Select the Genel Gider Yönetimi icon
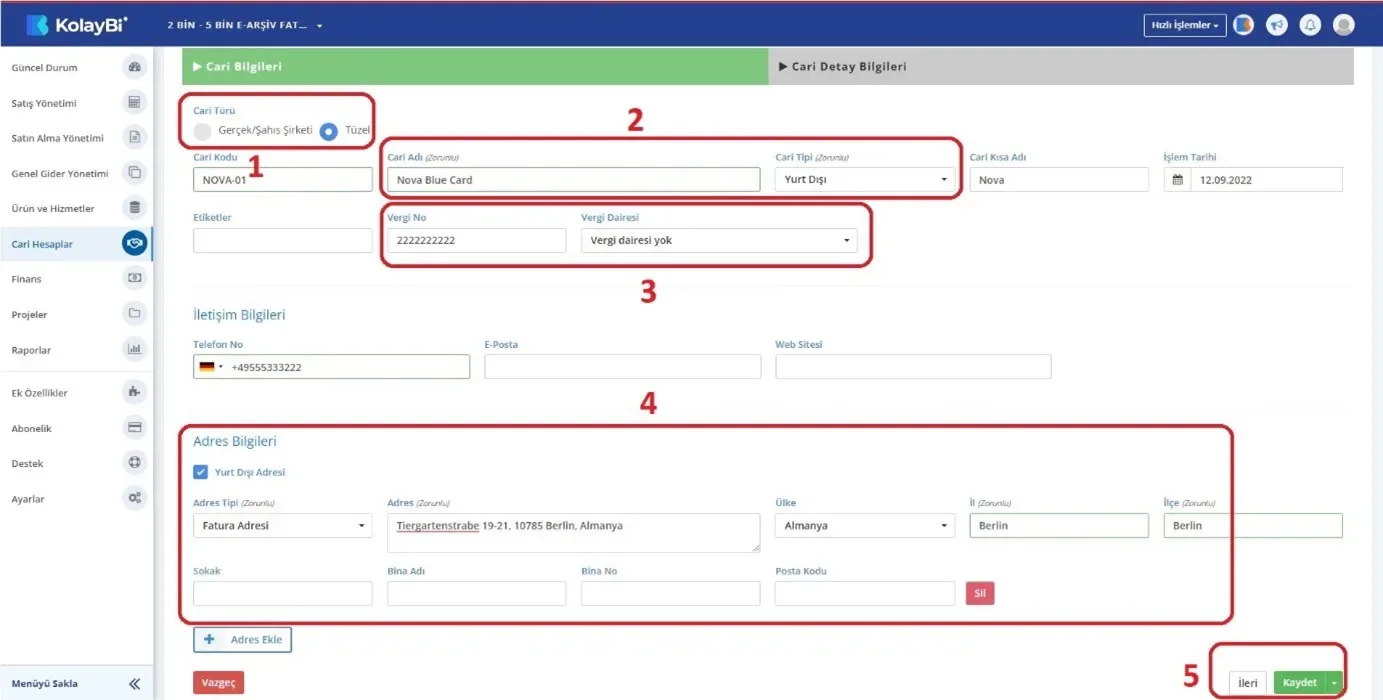This screenshot has width=1383, height=700. click(x=135, y=172)
